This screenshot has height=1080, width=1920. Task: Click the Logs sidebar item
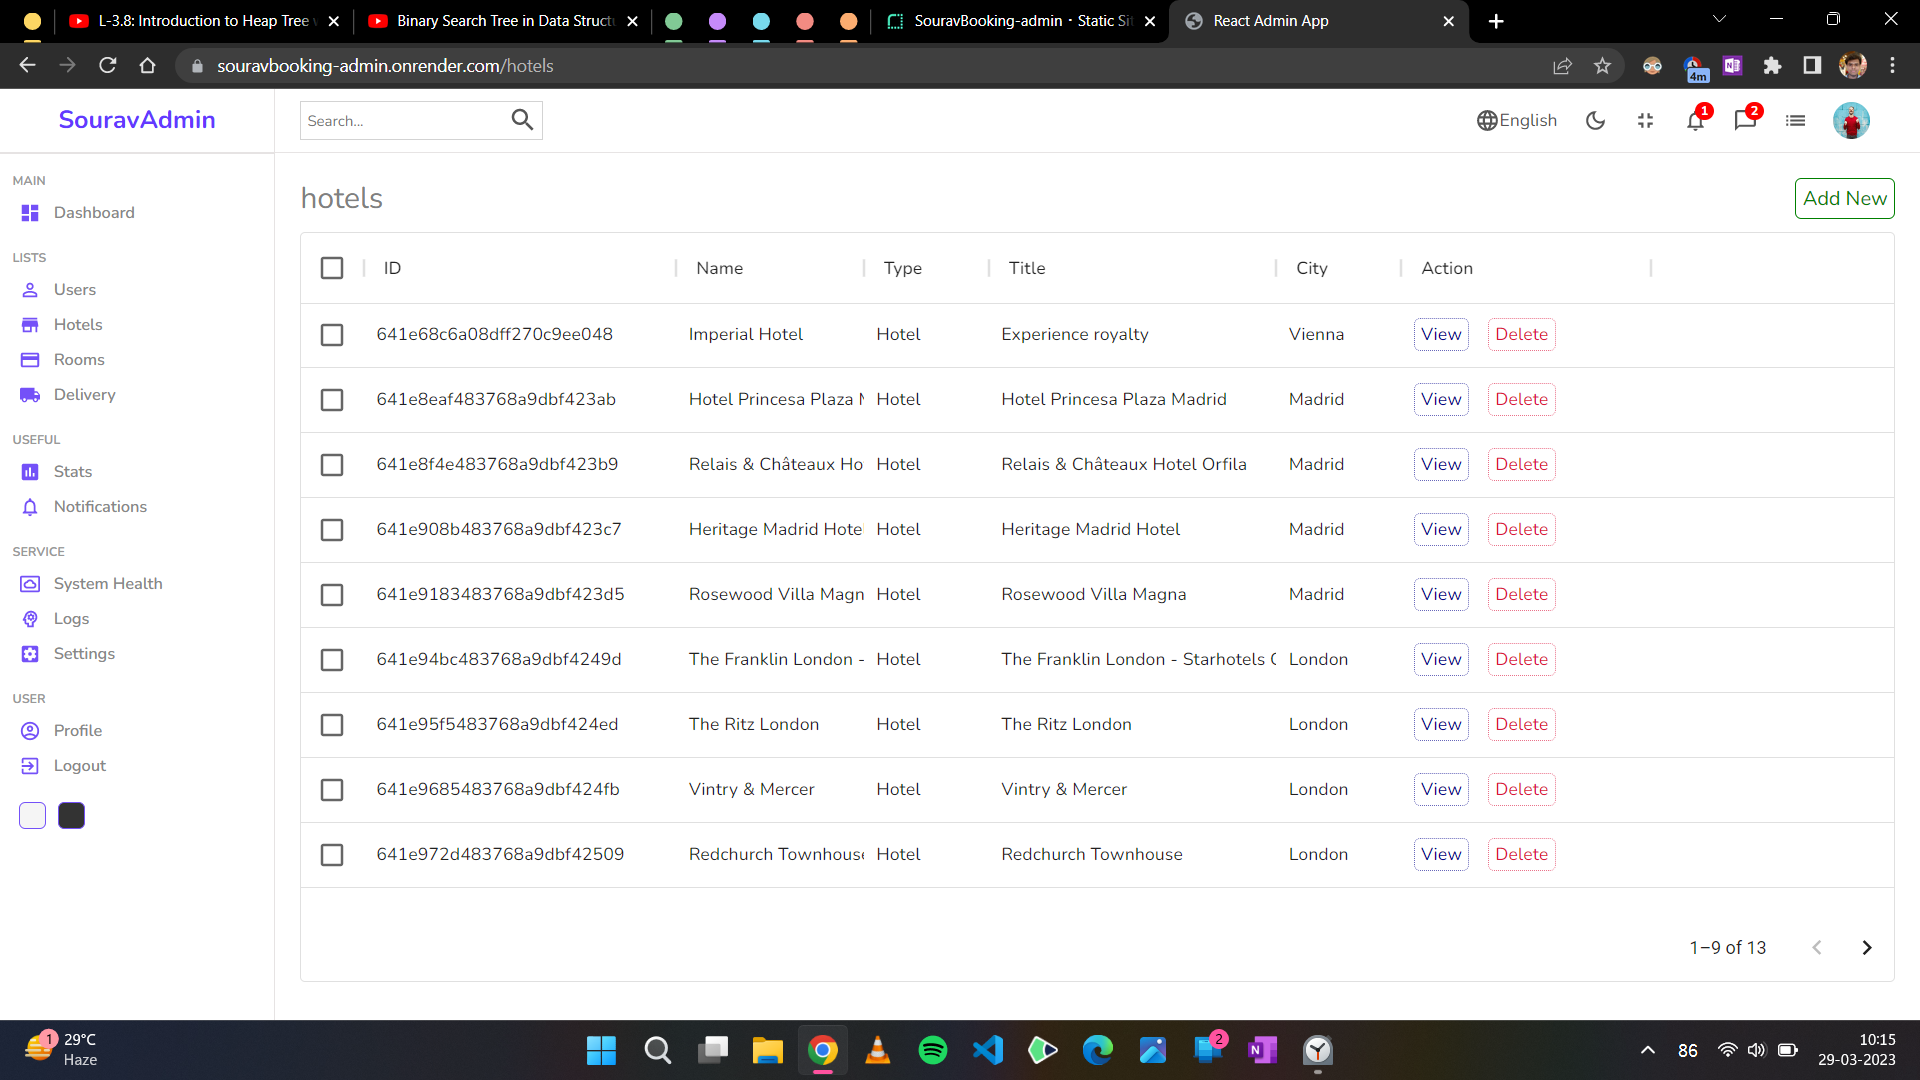[70, 618]
